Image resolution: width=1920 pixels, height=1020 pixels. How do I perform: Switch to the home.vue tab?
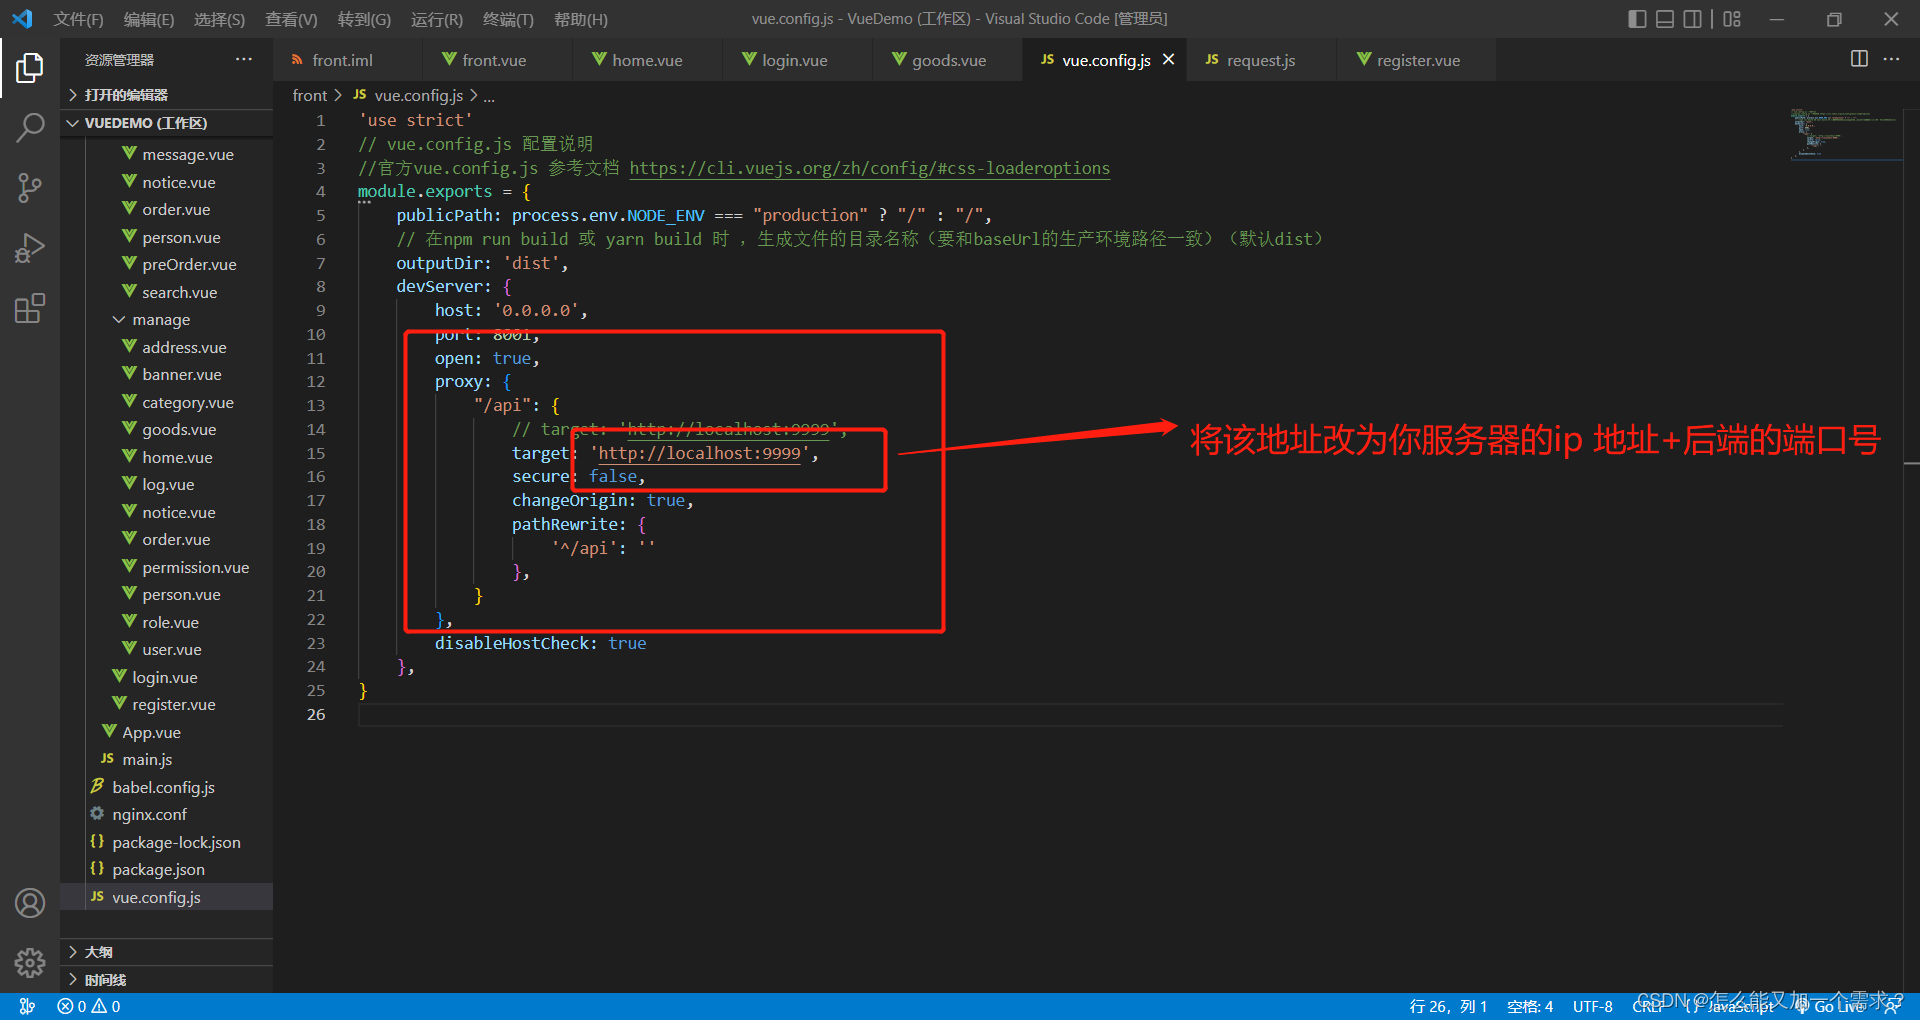[x=647, y=60]
